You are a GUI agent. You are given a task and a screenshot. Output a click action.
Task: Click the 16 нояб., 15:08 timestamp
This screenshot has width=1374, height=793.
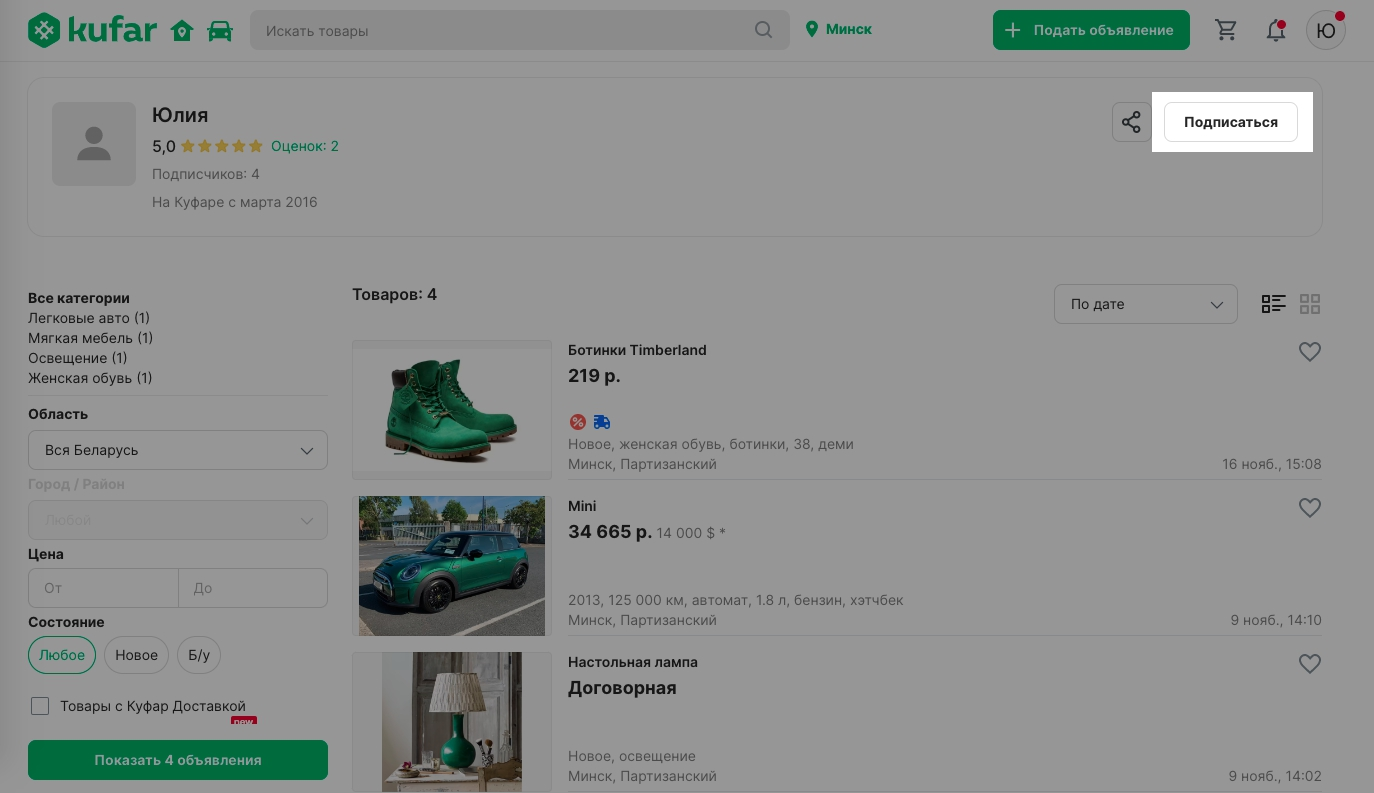point(1272,464)
